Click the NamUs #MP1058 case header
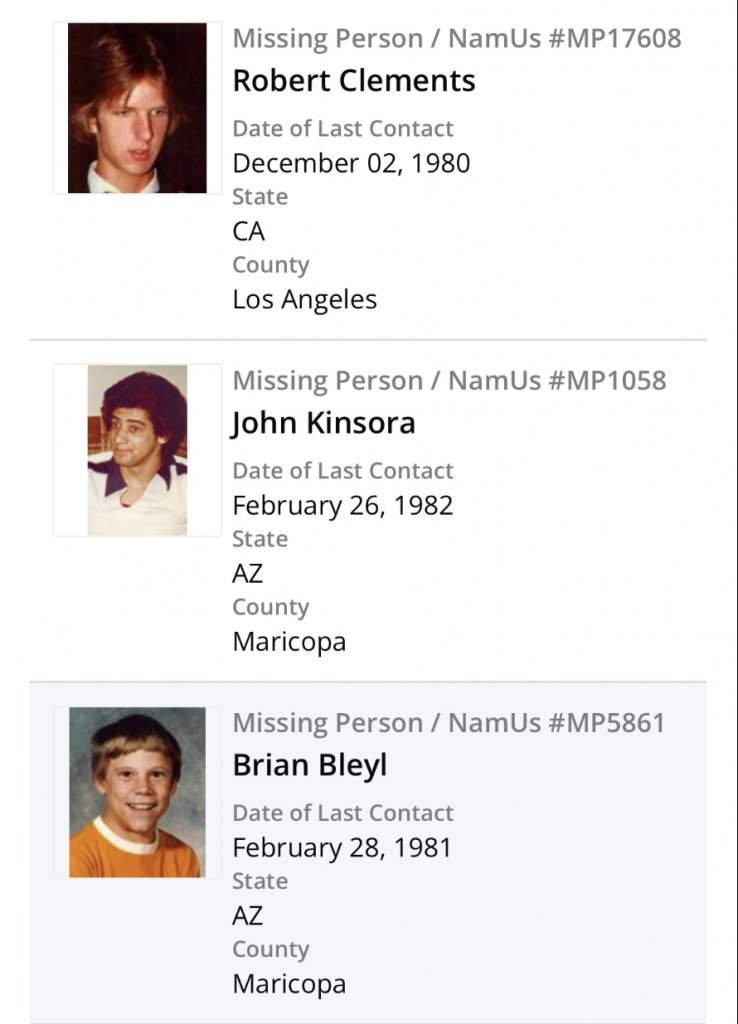Screen dimensions: 738x1024 (449, 381)
